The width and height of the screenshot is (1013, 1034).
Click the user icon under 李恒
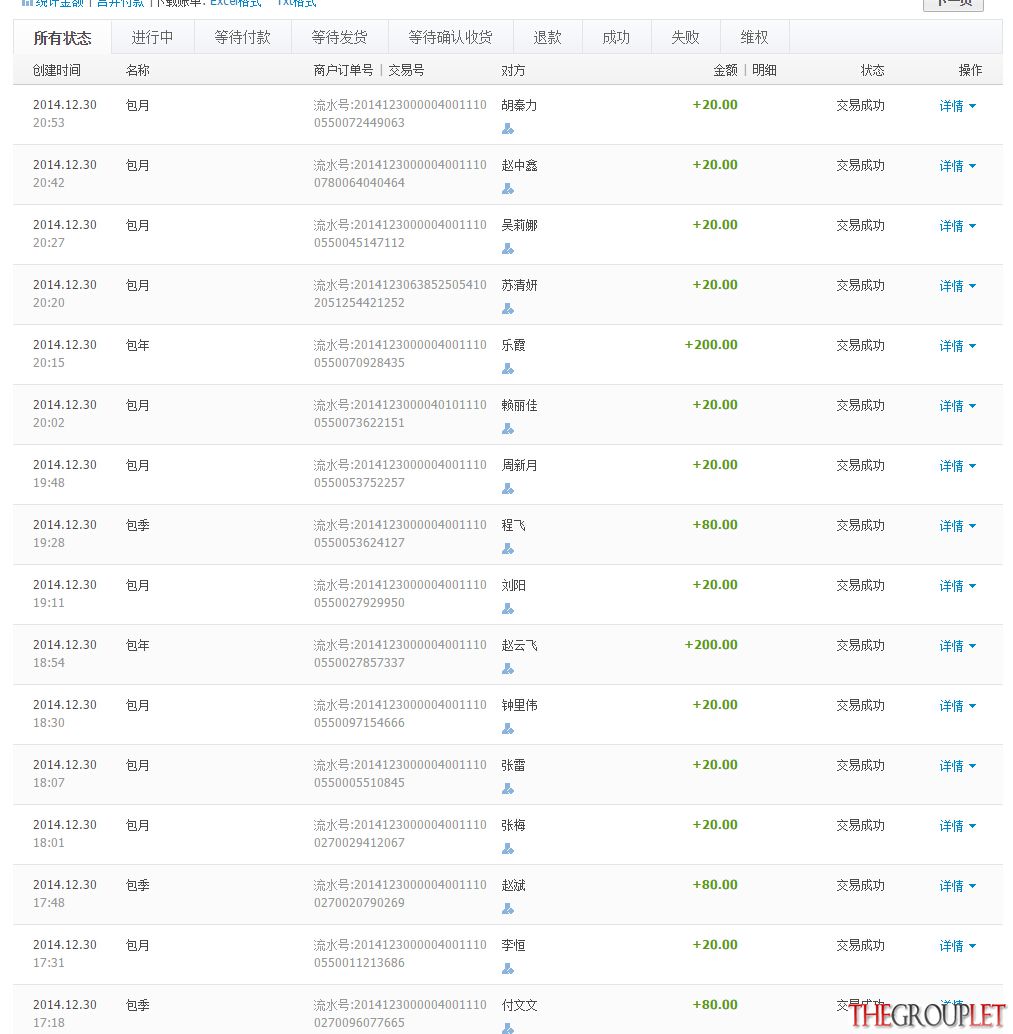tap(507, 969)
